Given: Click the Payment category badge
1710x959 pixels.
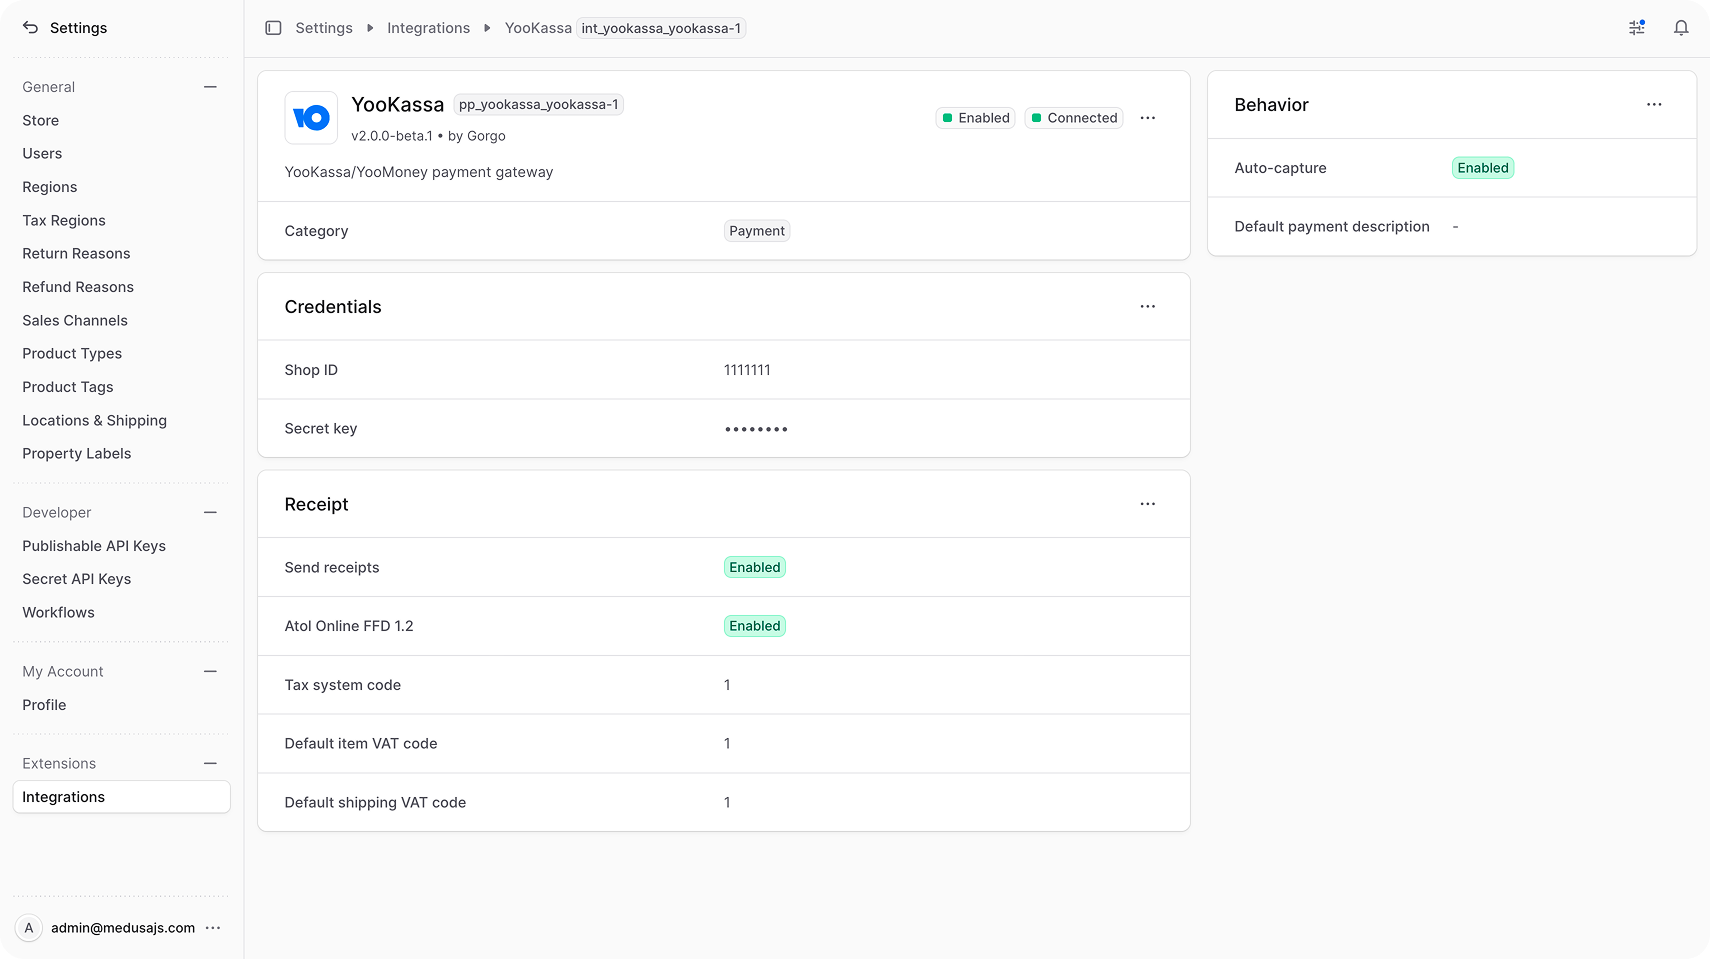Looking at the screenshot, I should pyautogui.click(x=757, y=231).
